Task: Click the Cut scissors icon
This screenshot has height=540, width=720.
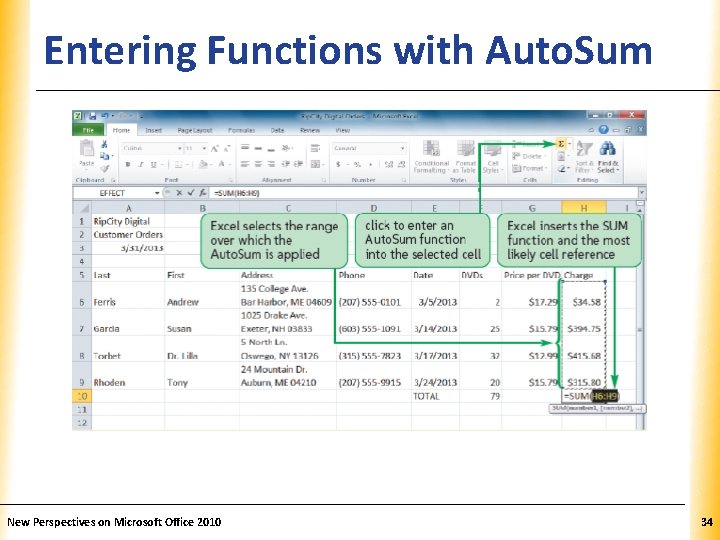Action: tap(105, 145)
